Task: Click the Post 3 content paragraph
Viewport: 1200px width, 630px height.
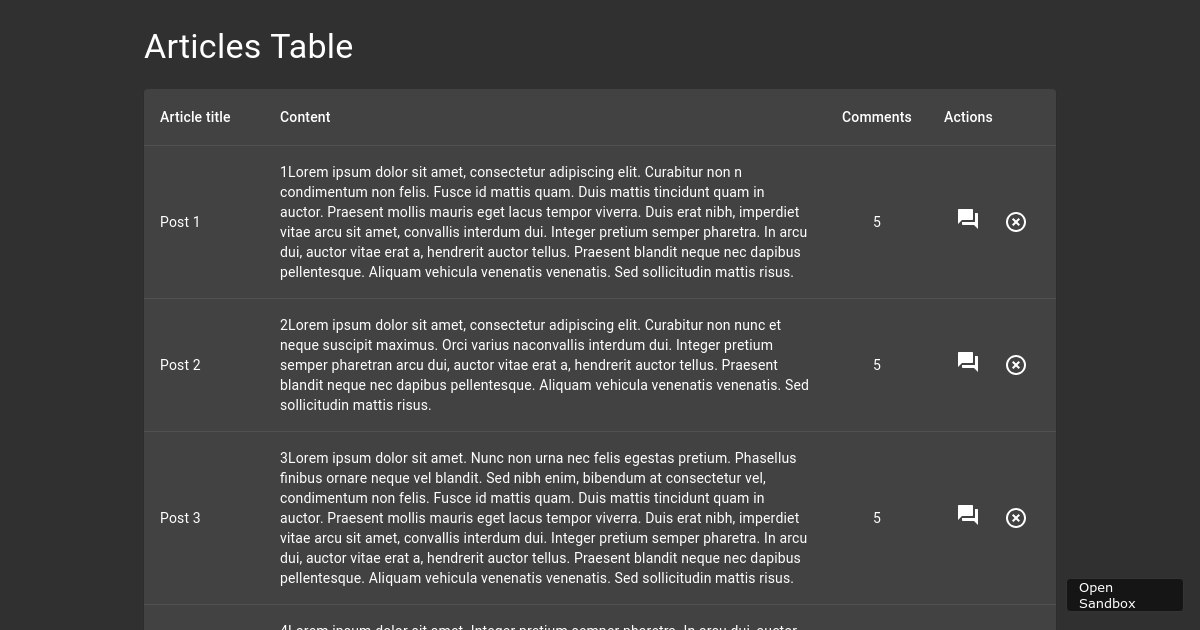Action: click(x=544, y=518)
